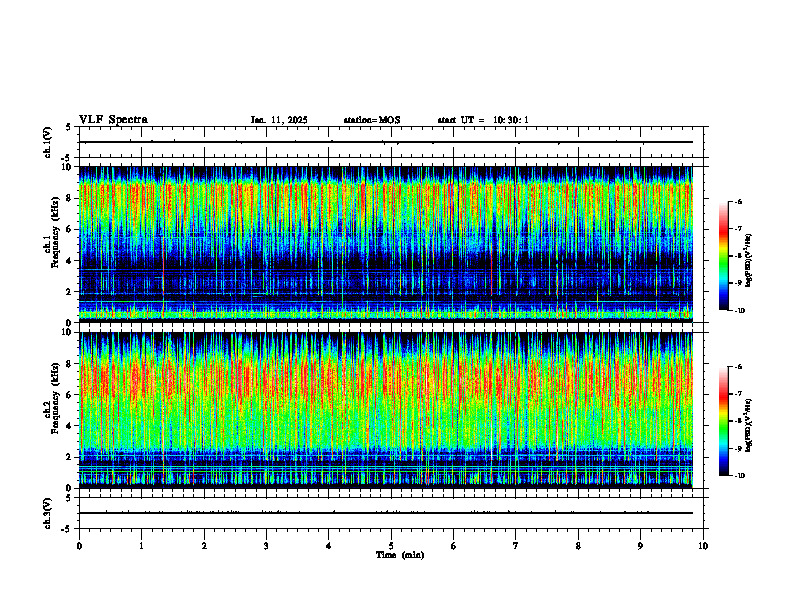Select the ch.2 "Frequency (kHz)" axis label
The image size is (792, 612).
tap(54, 397)
